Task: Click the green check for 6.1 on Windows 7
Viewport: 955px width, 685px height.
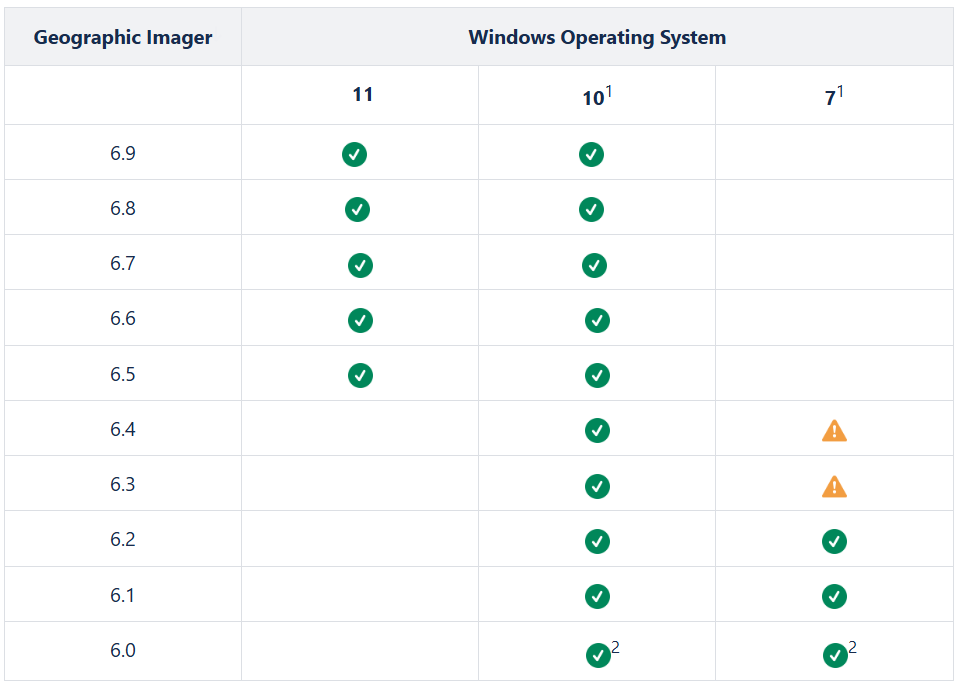Action: (834, 597)
